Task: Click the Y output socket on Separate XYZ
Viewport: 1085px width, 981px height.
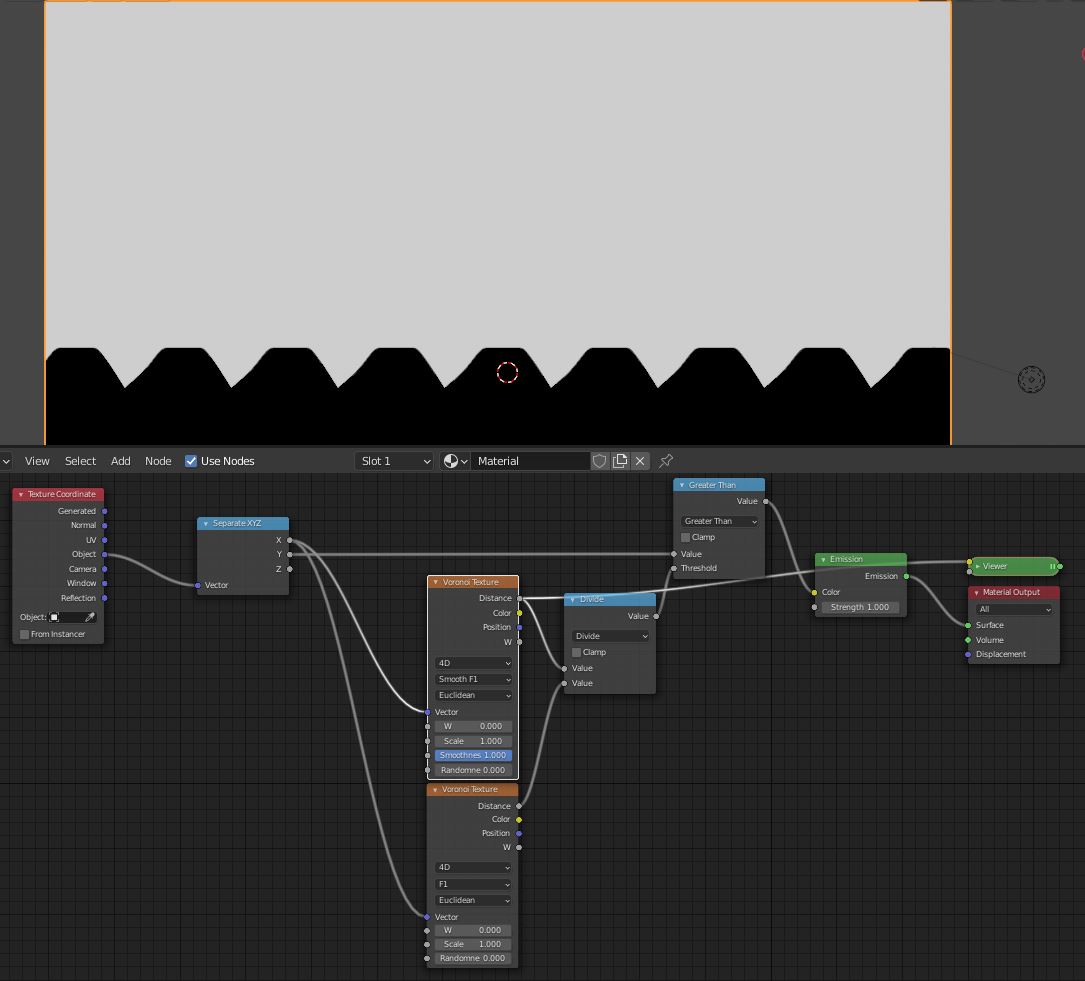Action: point(289,555)
